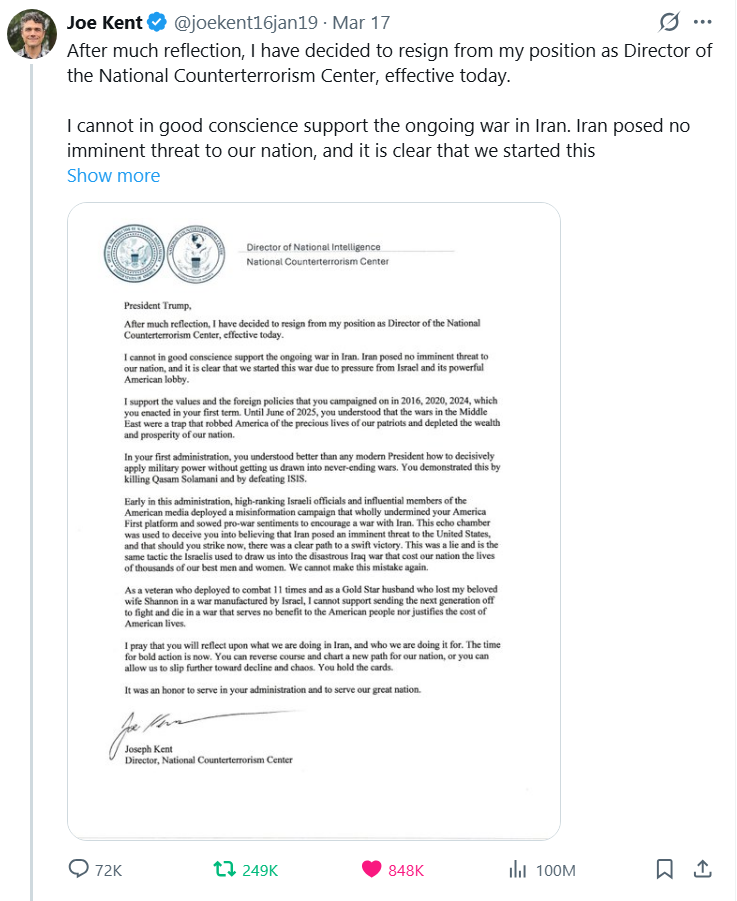Click the 848K likes count

click(x=406, y=870)
